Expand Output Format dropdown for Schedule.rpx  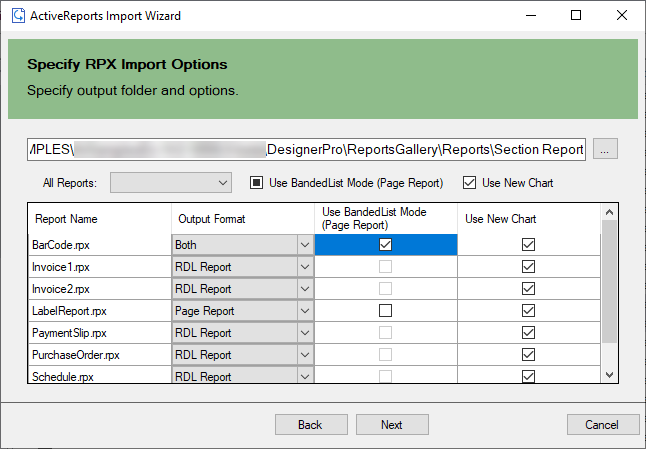tap(305, 376)
